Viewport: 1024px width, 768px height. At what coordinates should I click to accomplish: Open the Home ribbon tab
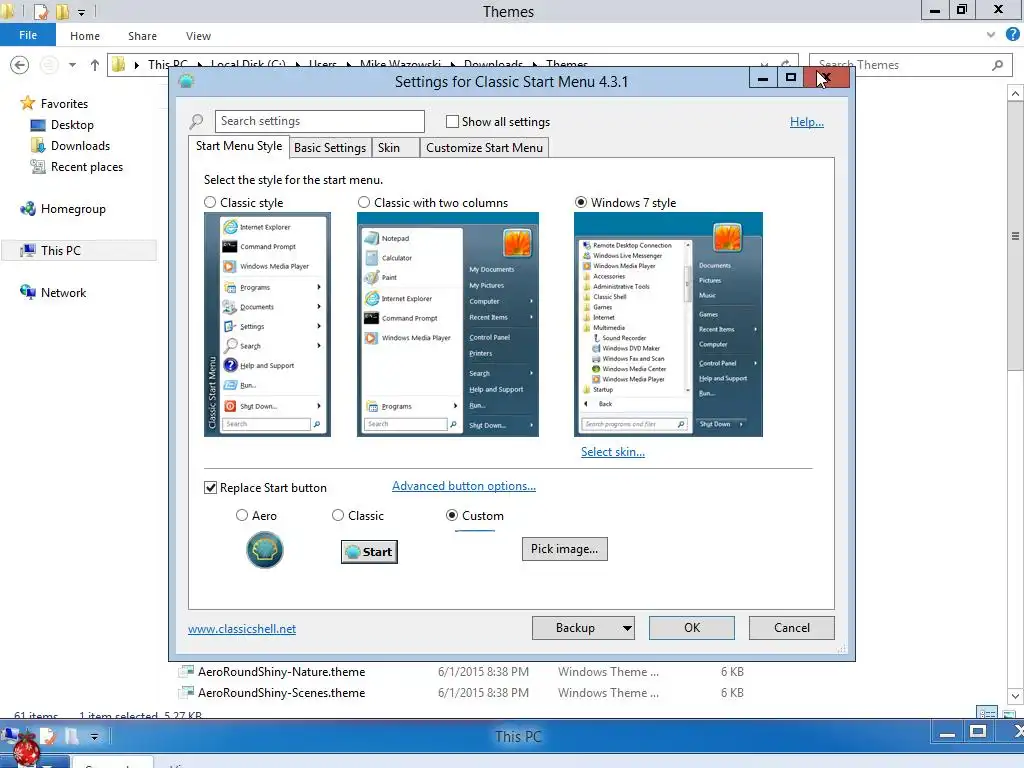point(85,36)
